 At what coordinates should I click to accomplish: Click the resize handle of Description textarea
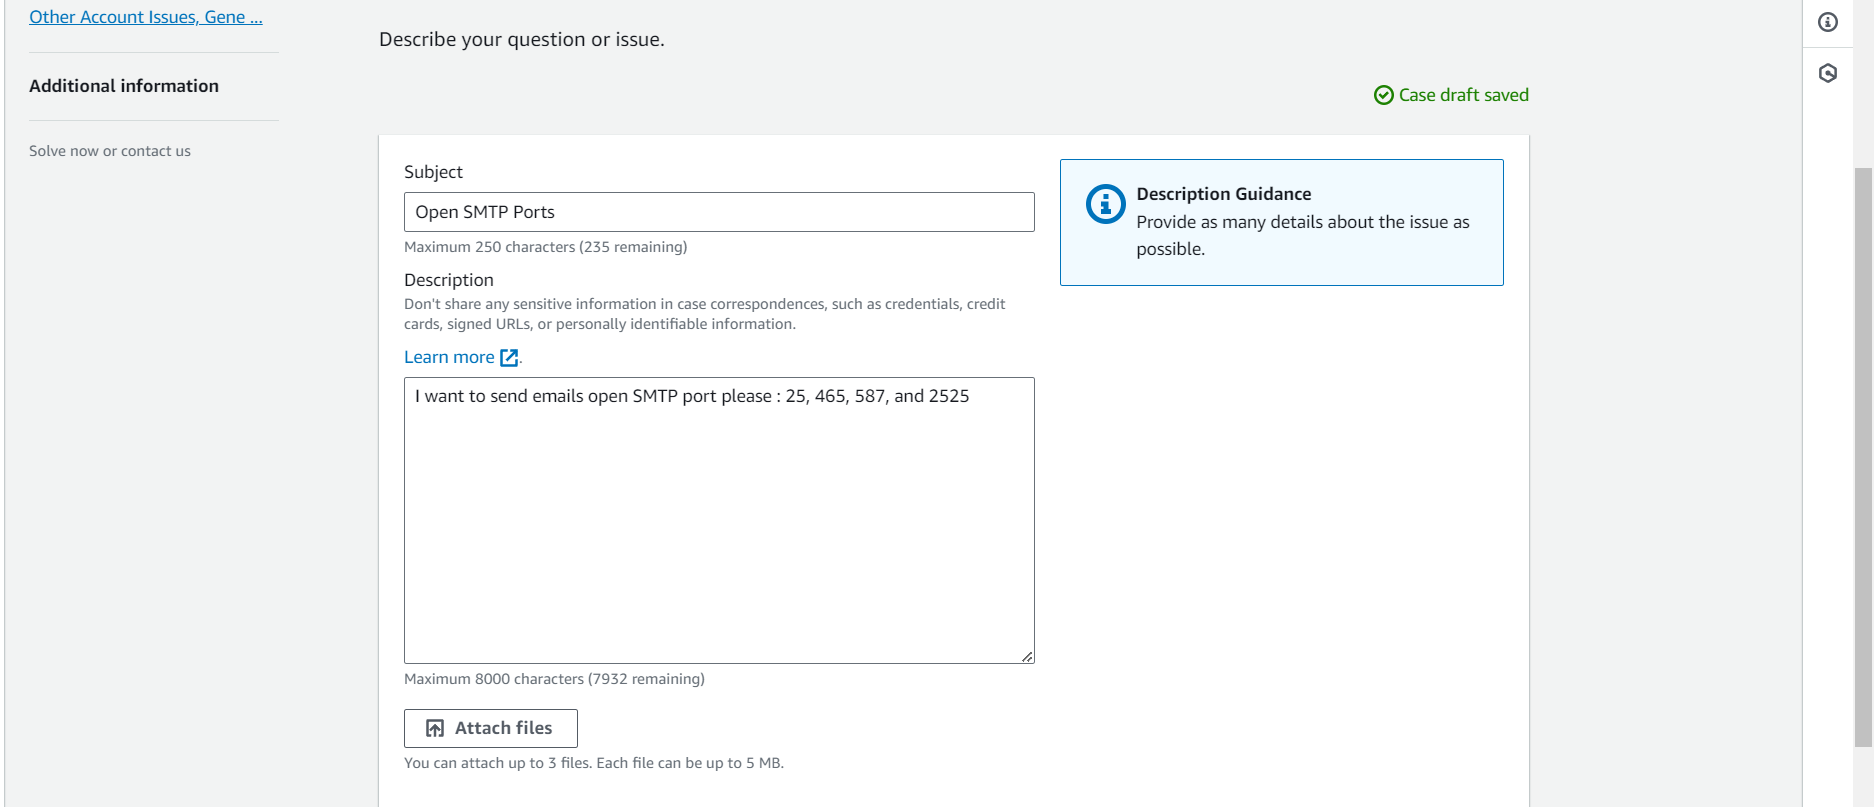click(x=1027, y=656)
